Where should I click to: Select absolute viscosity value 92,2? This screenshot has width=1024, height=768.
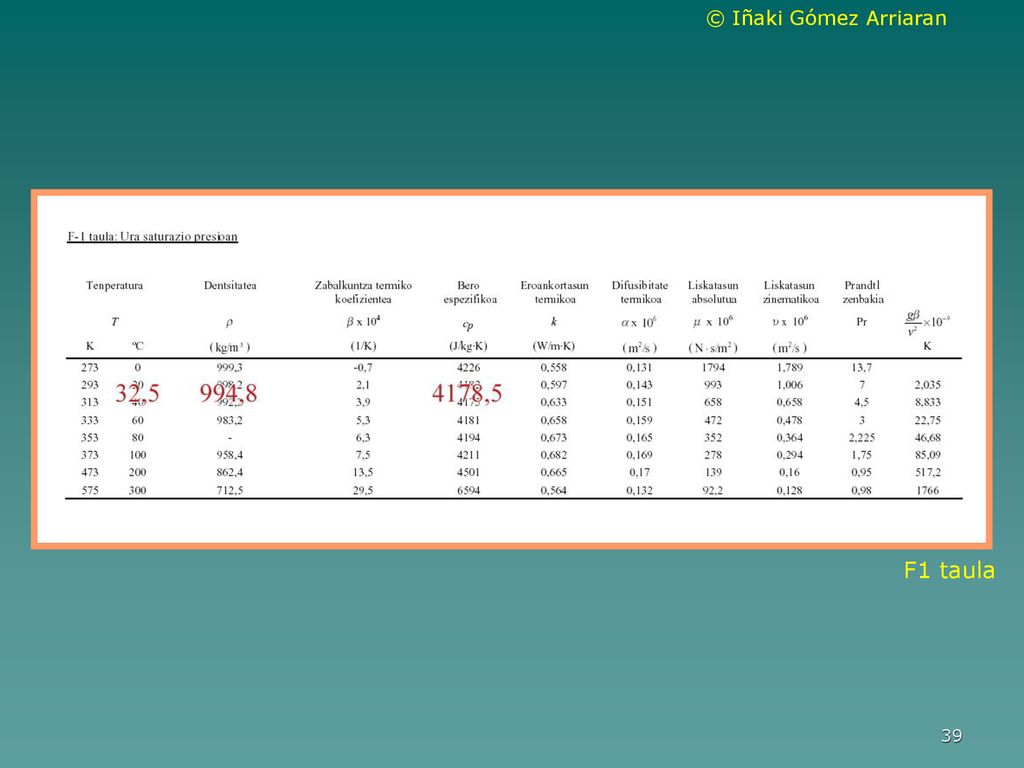pyautogui.click(x=713, y=490)
